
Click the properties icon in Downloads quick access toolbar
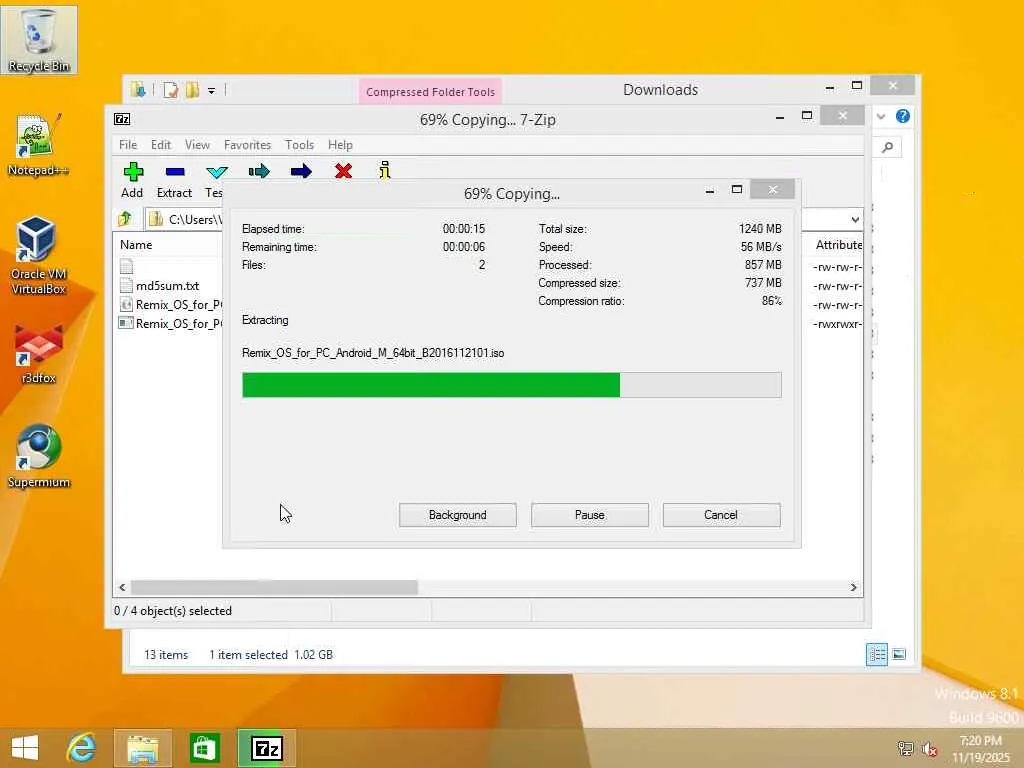(170, 90)
